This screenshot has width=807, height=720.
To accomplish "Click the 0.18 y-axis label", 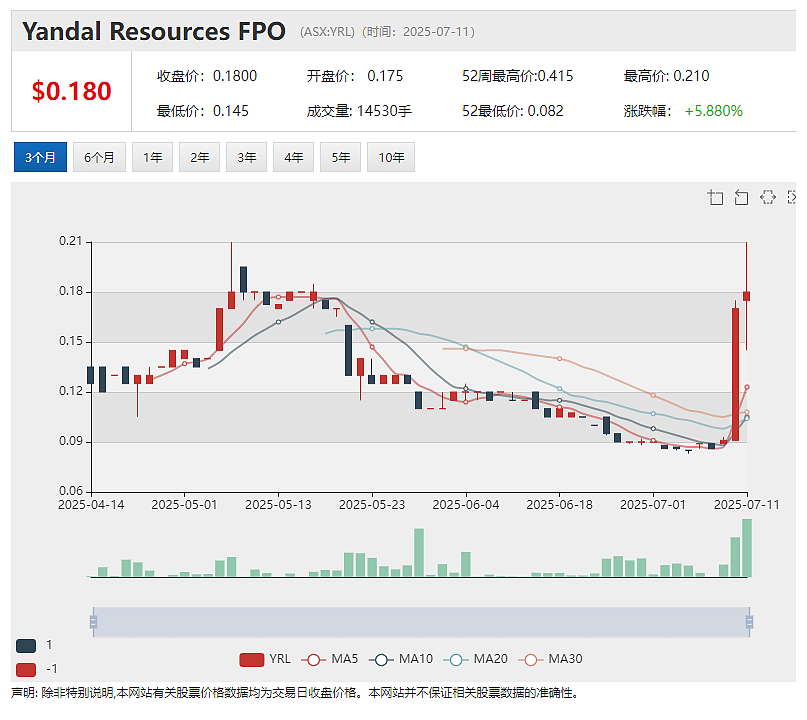I will click(71, 291).
